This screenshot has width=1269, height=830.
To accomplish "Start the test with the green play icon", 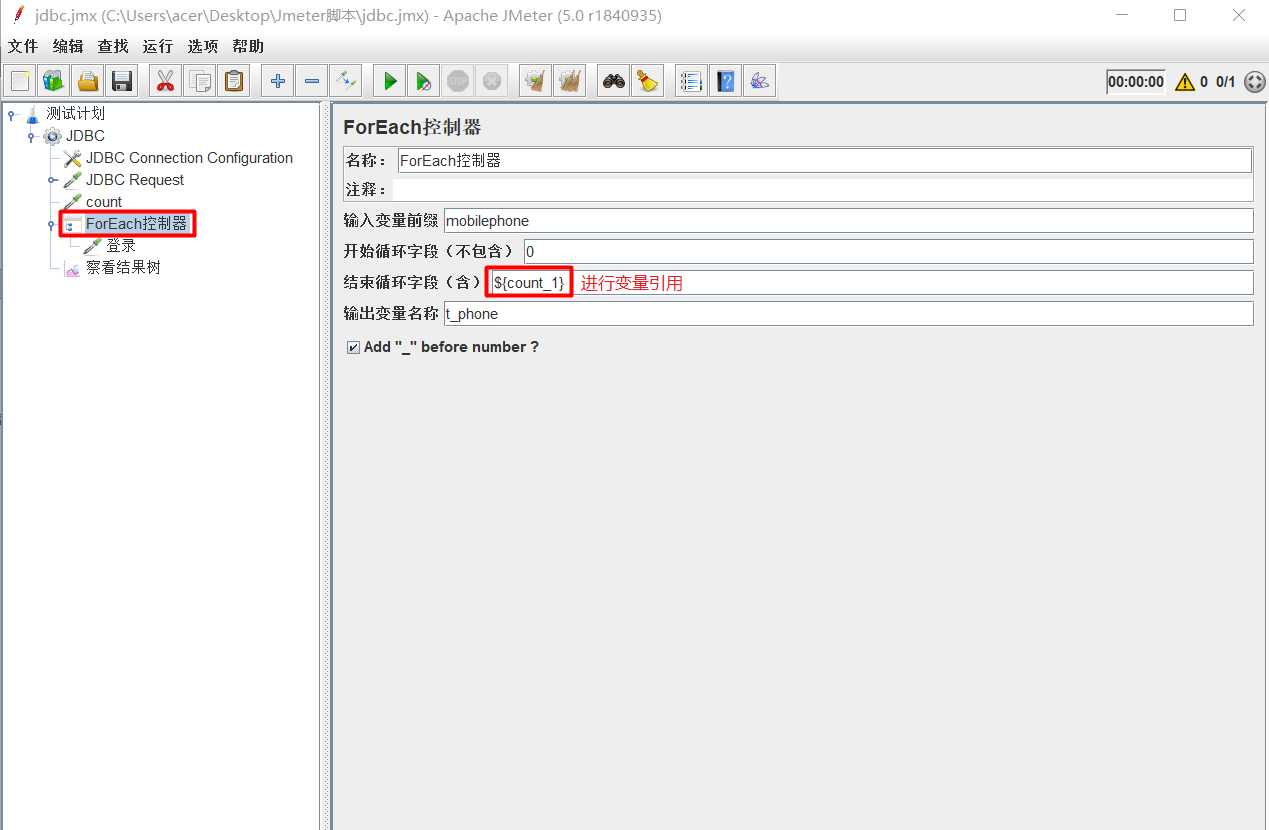I will [x=390, y=81].
